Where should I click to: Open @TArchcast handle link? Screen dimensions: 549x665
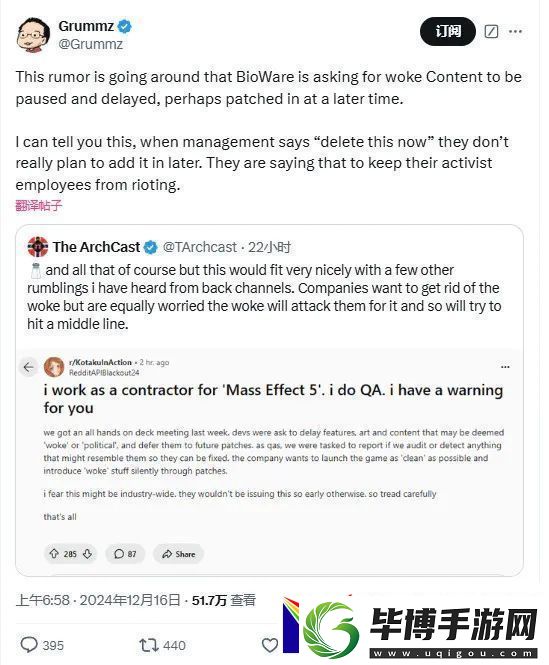pyautogui.click(x=199, y=247)
